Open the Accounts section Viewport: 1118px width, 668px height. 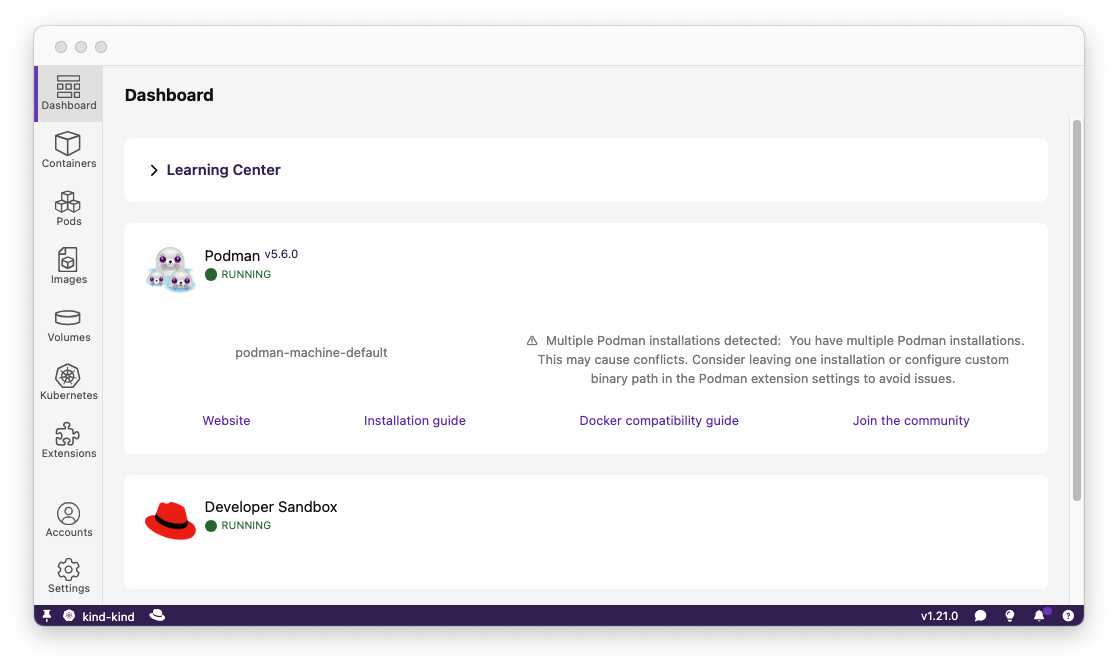coord(68,518)
